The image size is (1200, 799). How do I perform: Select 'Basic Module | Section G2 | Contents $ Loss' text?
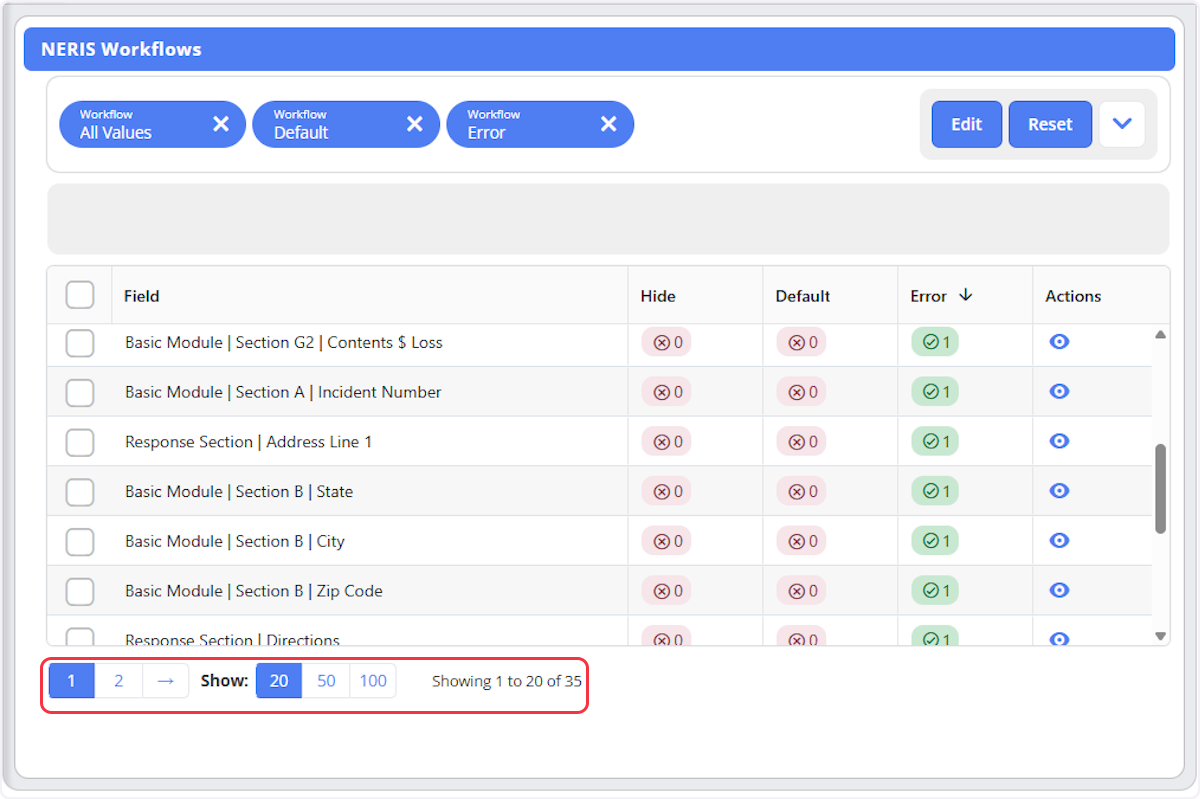point(284,342)
